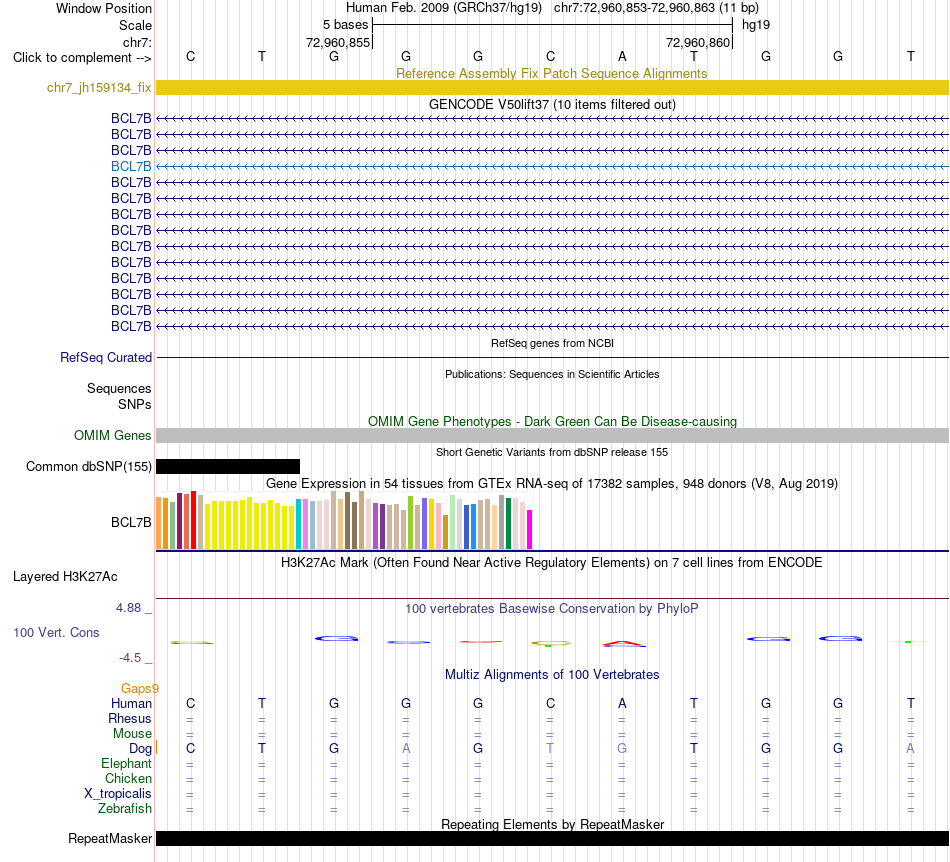Open 'Repeating Elements by RepeatMasker' track title
The height and width of the screenshot is (862, 950).
[552, 824]
